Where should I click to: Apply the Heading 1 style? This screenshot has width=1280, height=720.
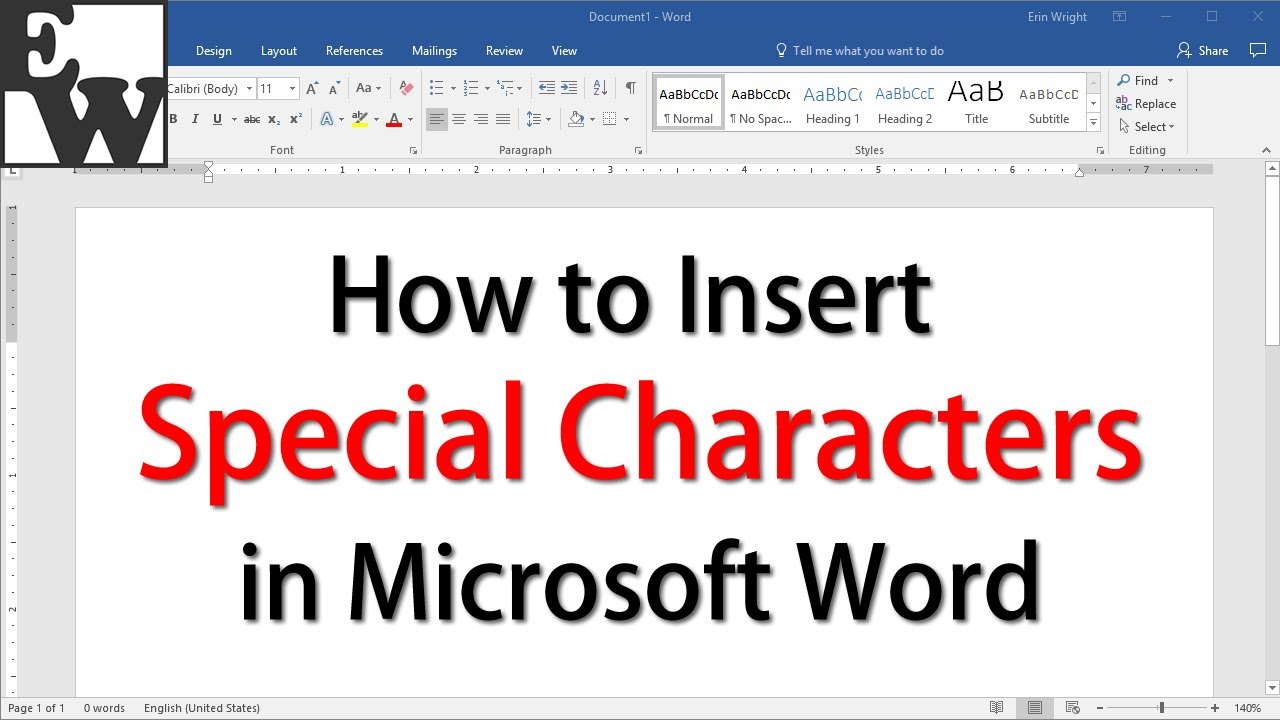[x=832, y=104]
